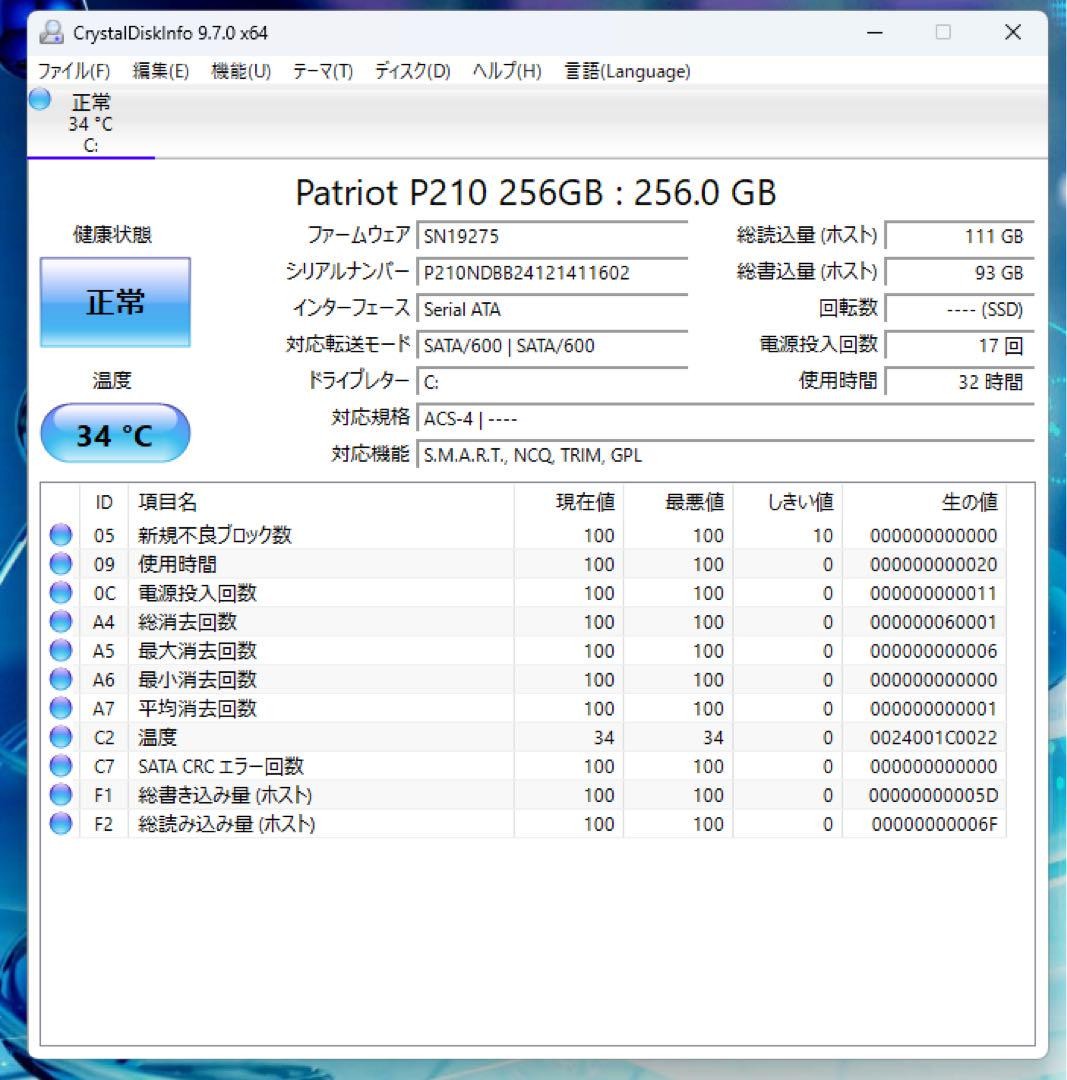
Task: Click the 健康状態 label
Action: pyautogui.click(x=112, y=235)
